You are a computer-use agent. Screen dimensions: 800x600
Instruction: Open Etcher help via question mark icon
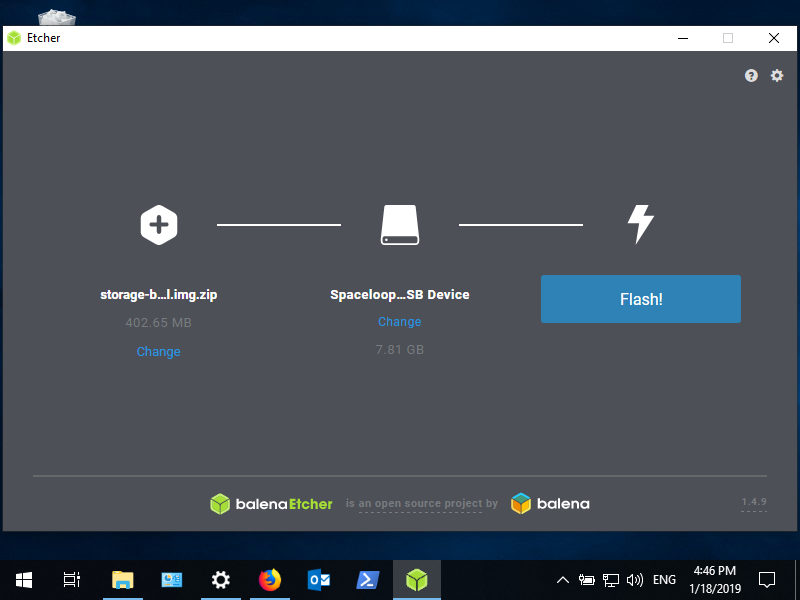coord(751,76)
